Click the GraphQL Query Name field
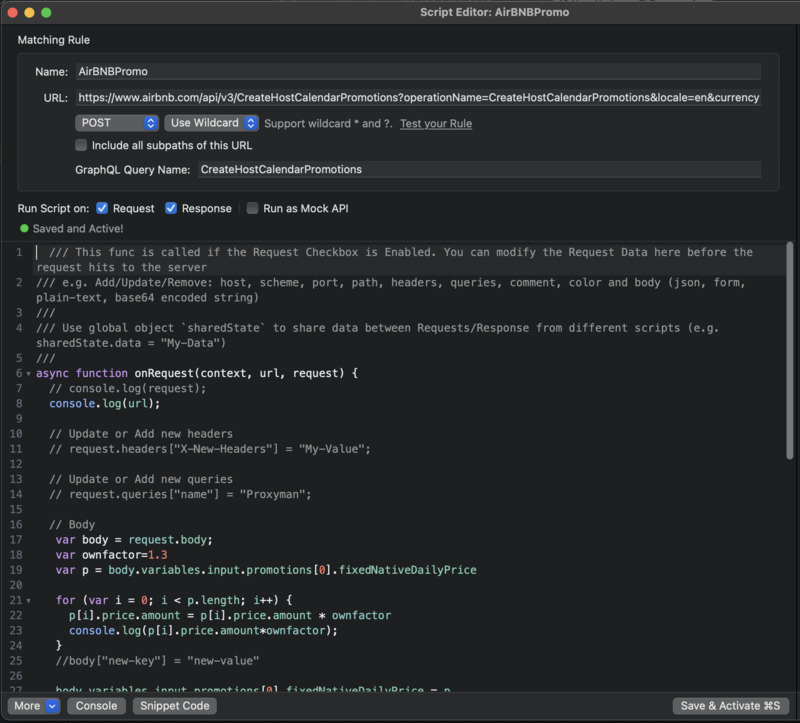 tap(478, 170)
